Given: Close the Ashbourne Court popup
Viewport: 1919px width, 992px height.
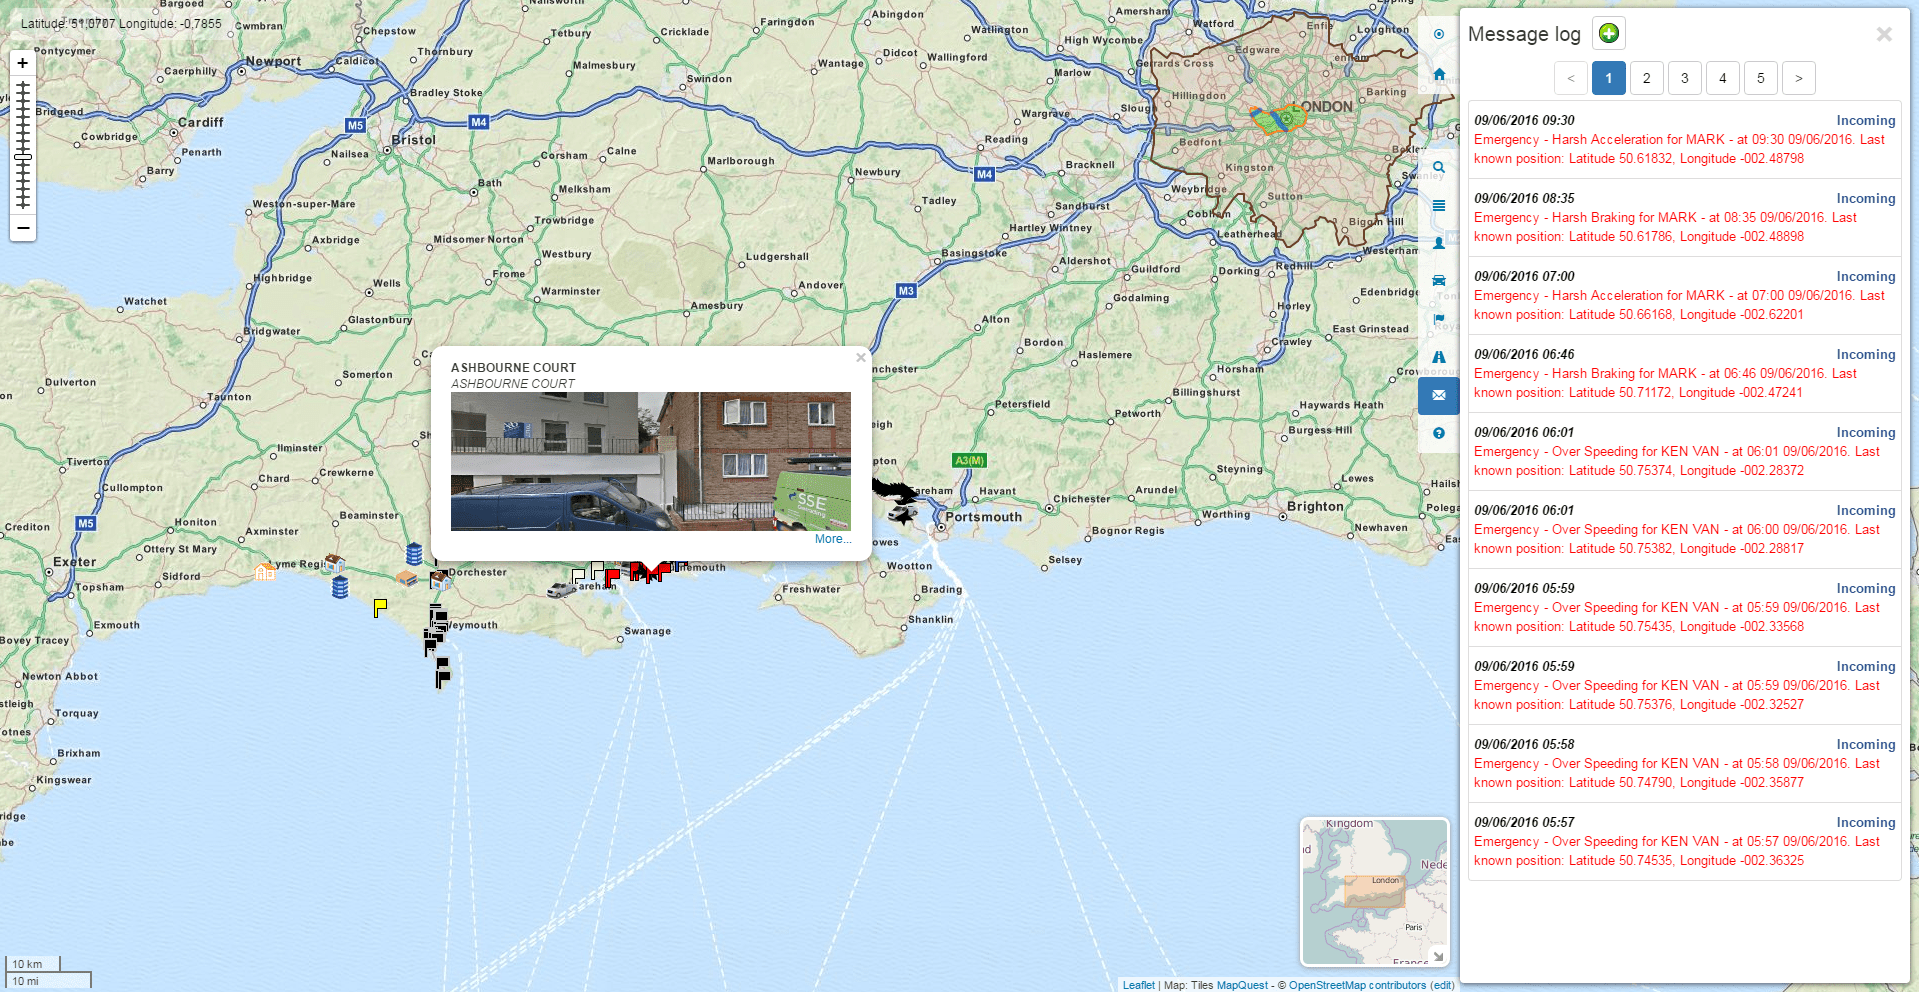Looking at the screenshot, I should tap(860, 357).
